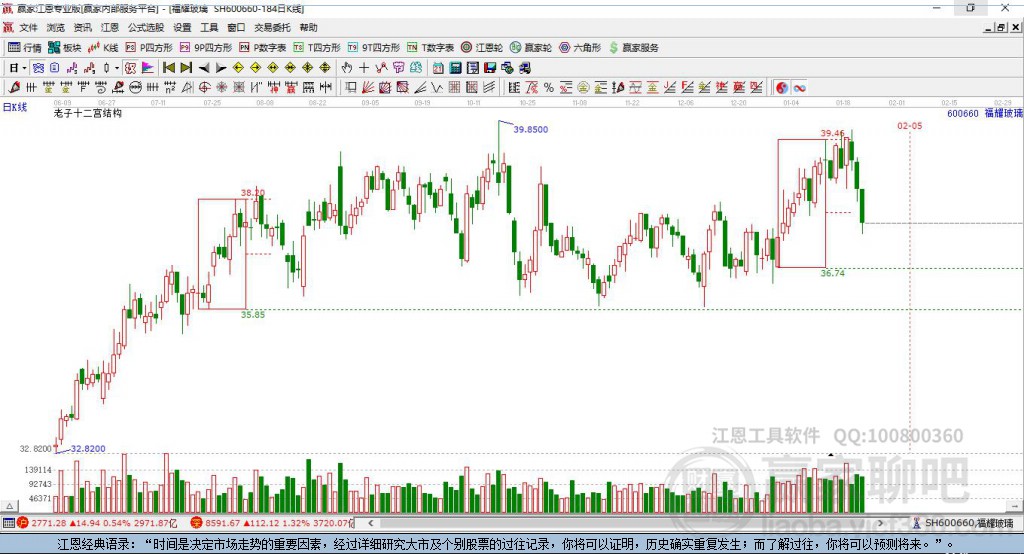The height and width of the screenshot is (554, 1024).
Task: Open the 交易委托 menu
Action: (x=272, y=27)
